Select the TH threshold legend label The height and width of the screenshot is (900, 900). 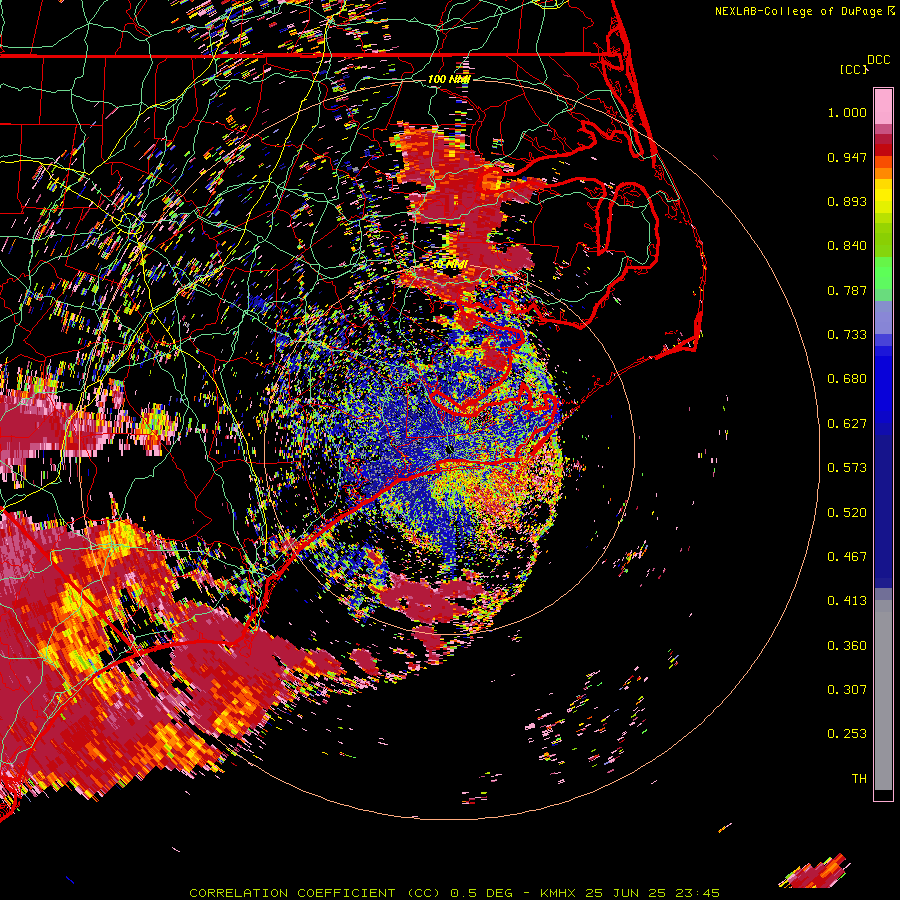tap(859, 779)
